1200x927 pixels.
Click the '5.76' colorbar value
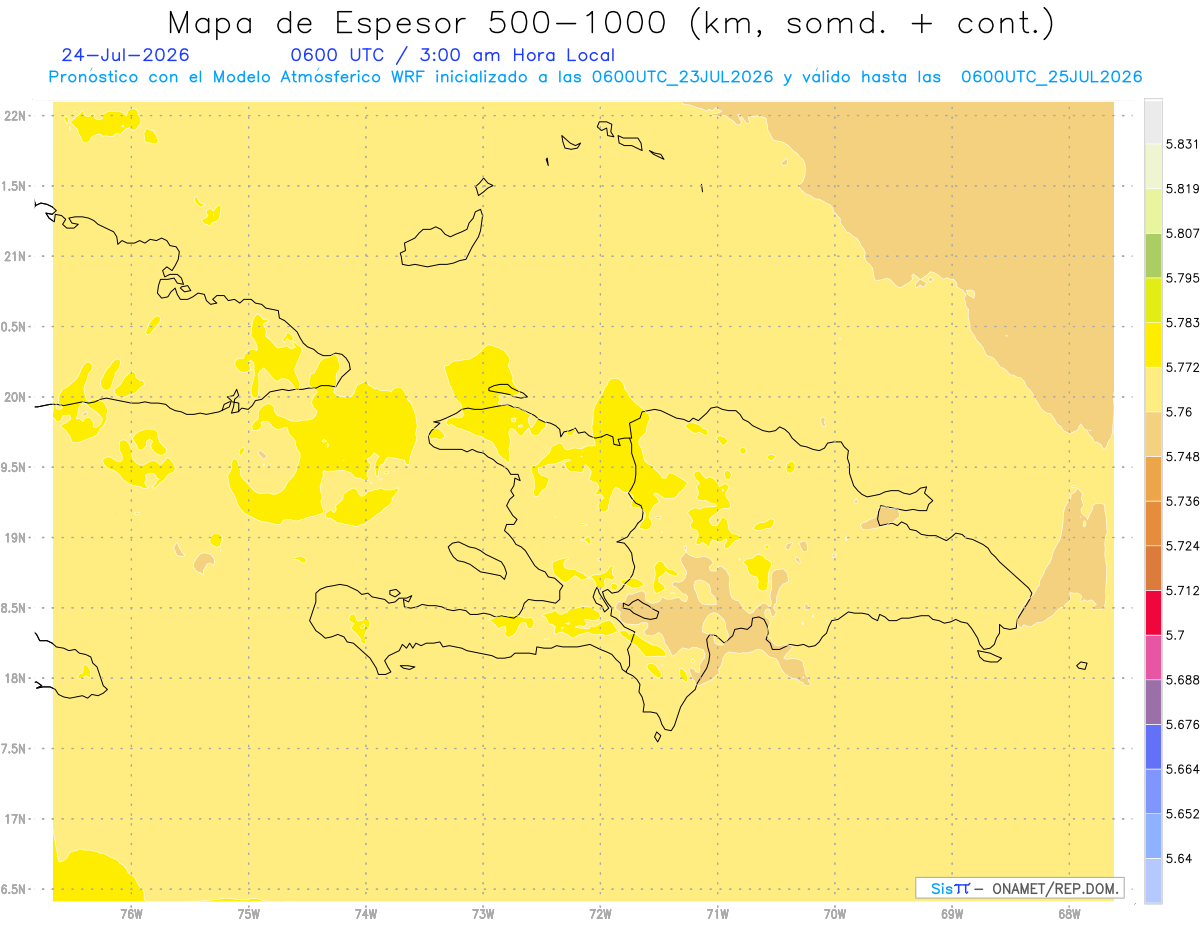pyautogui.click(x=1179, y=412)
